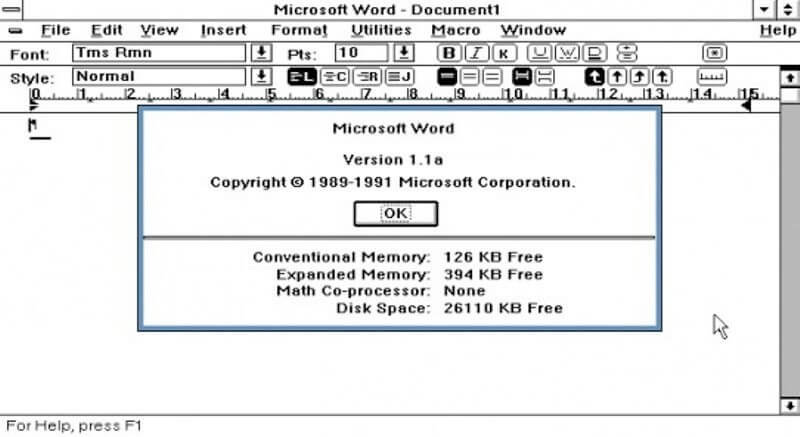The width and height of the screenshot is (800, 437).
Task: Click the right indent marker on ruler
Action: tap(745, 105)
